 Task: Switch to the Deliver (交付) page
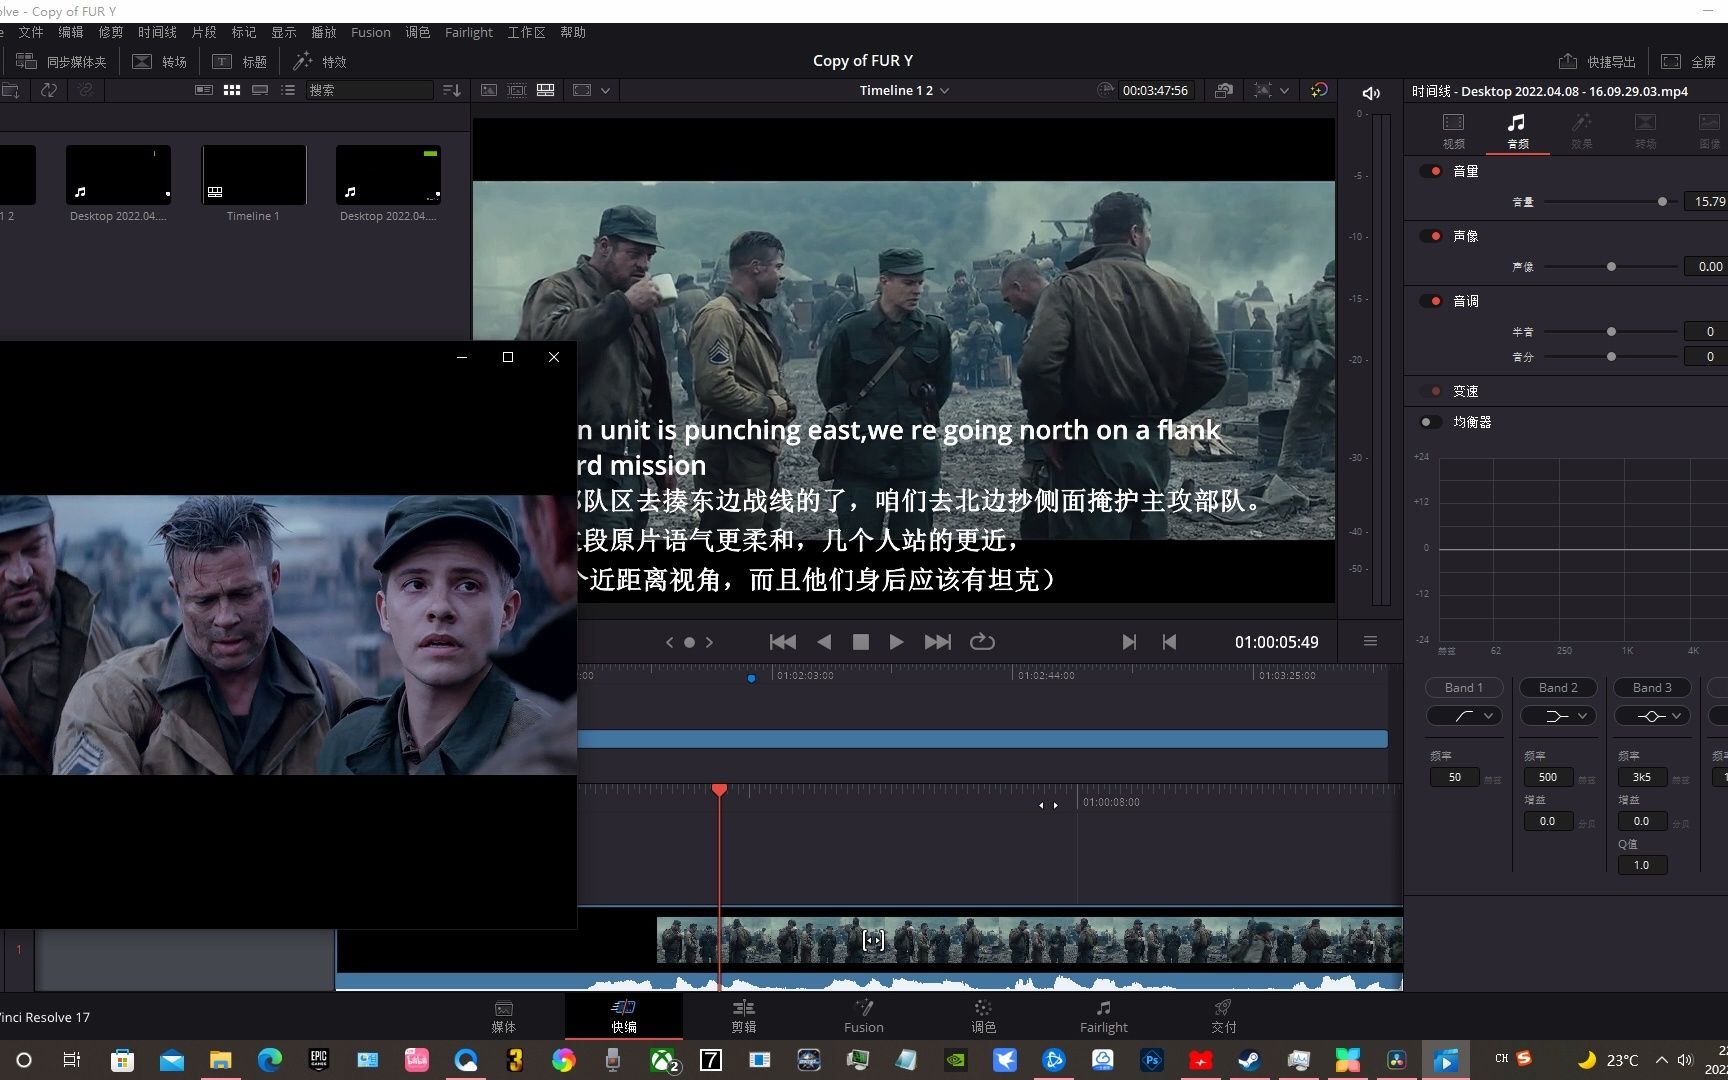pyautogui.click(x=1223, y=1016)
